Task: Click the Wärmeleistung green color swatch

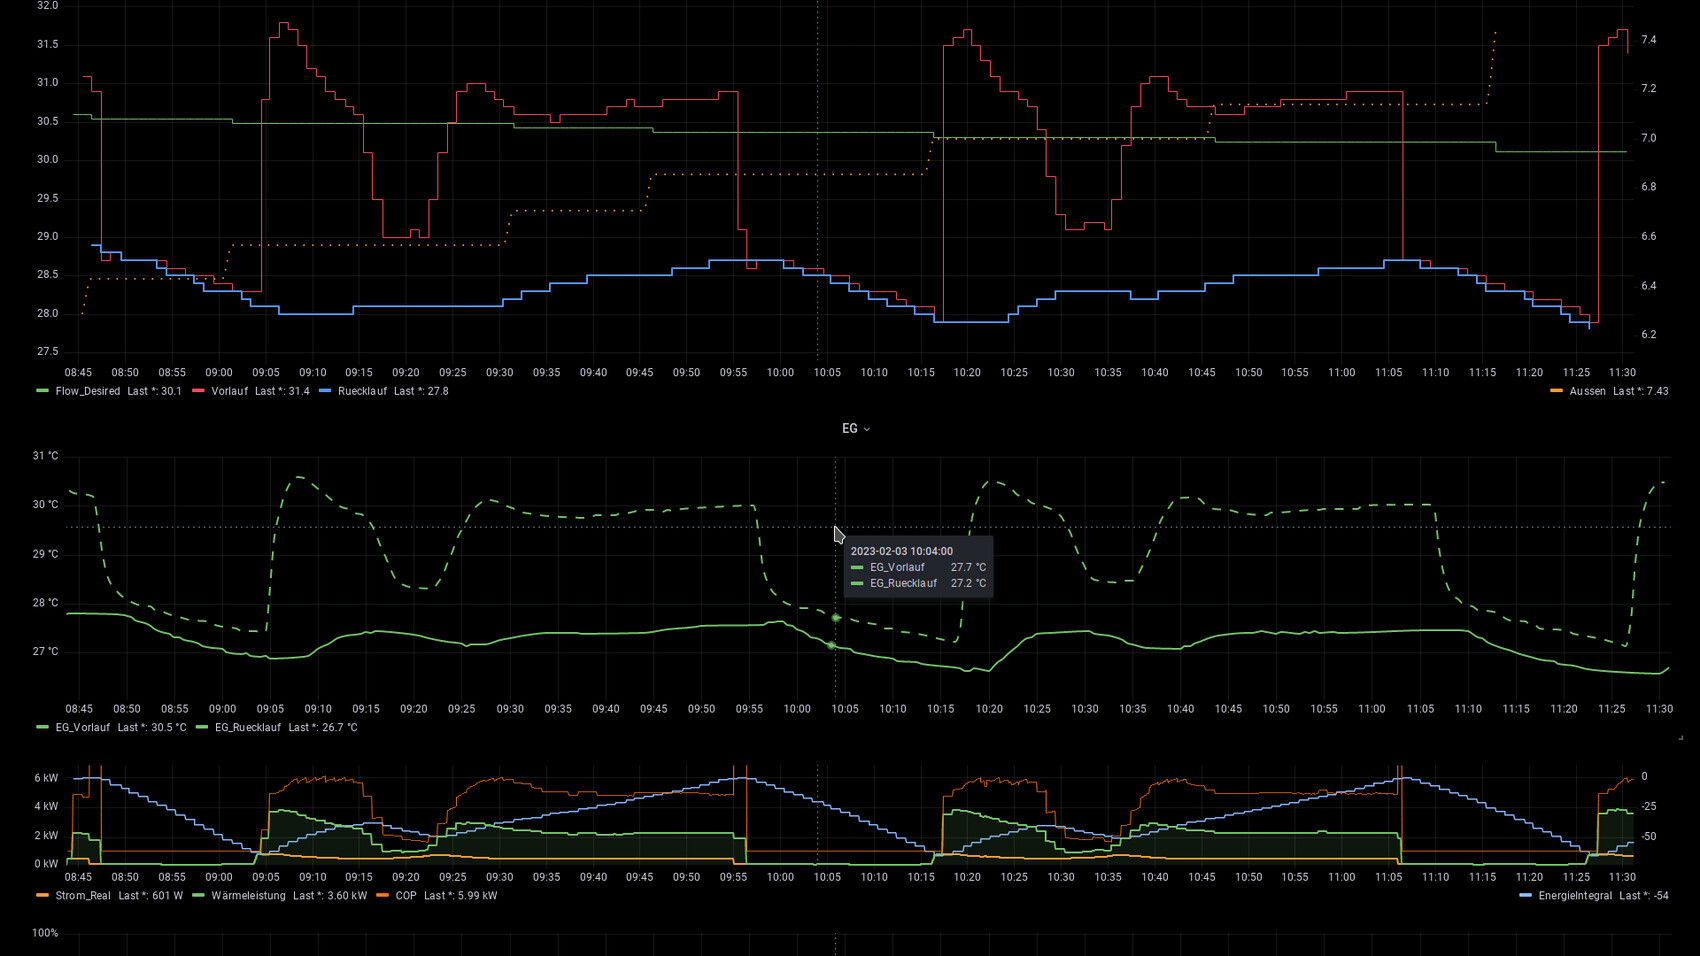Action: click(x=198, y=895)
